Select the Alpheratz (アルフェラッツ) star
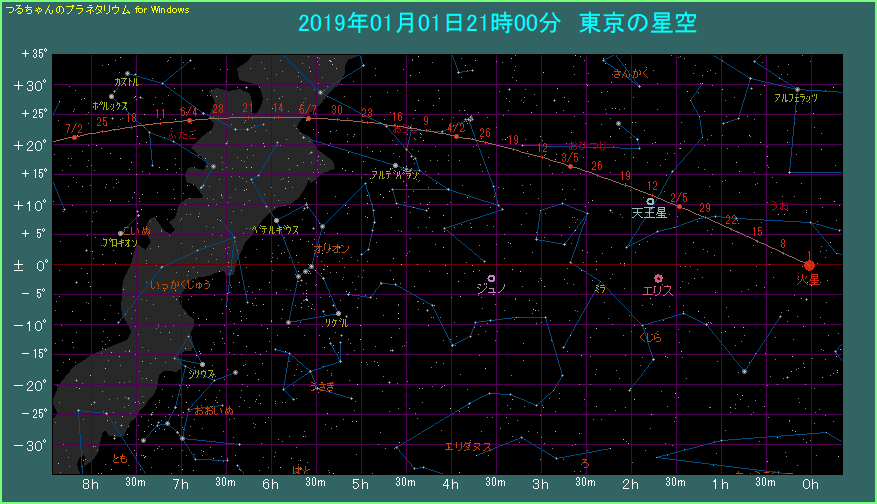The image size is (877, 504). 796,90
